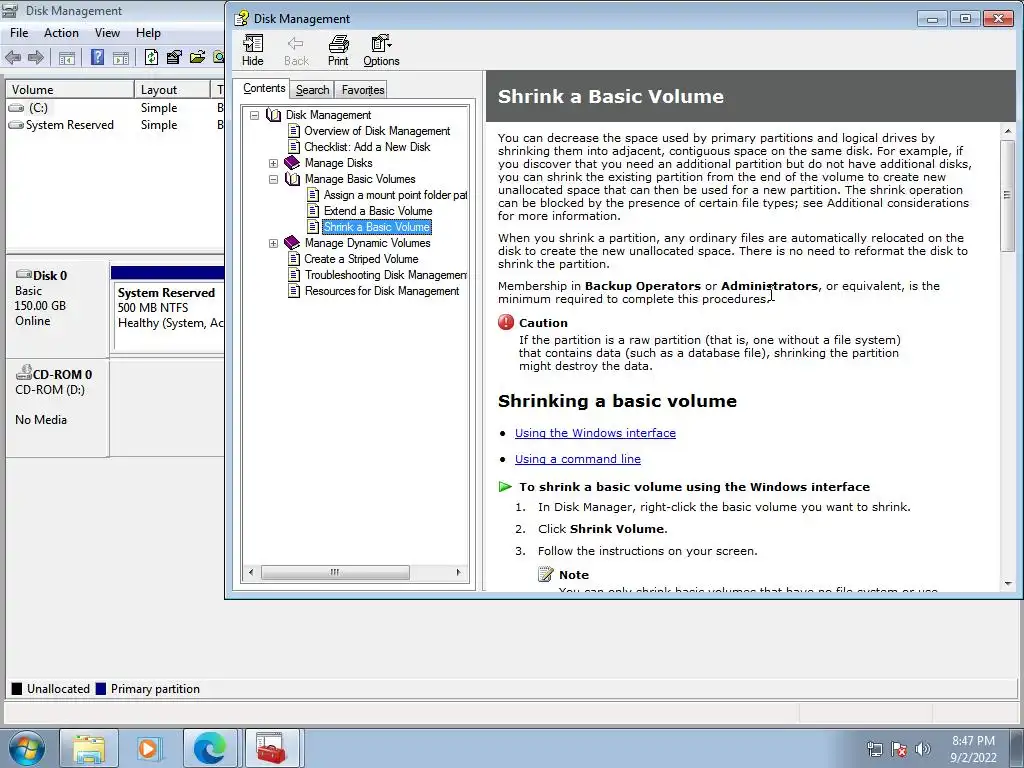1024x768 pixels.
Task: Click the Disk 0 drive icon
Action: [24, 274]
